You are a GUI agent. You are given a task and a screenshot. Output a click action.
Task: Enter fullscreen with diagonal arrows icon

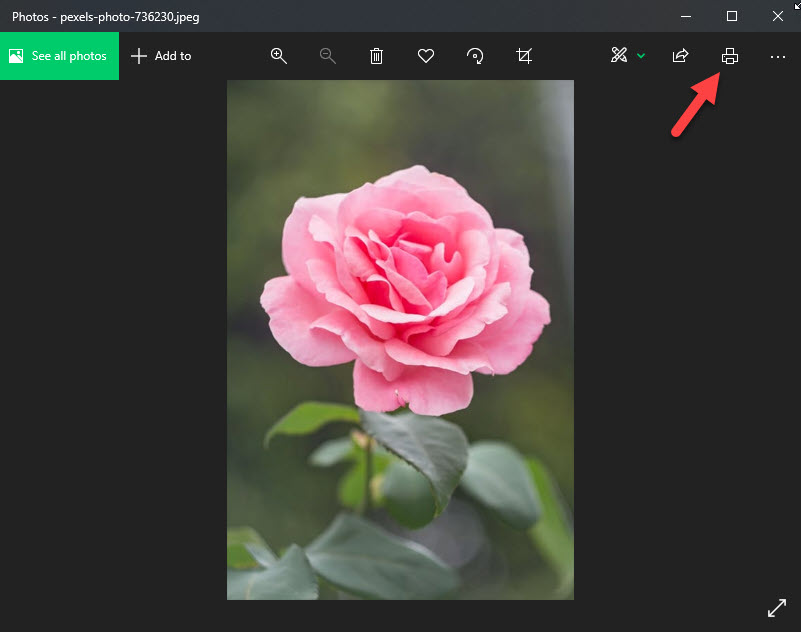(x=776, y=607)
